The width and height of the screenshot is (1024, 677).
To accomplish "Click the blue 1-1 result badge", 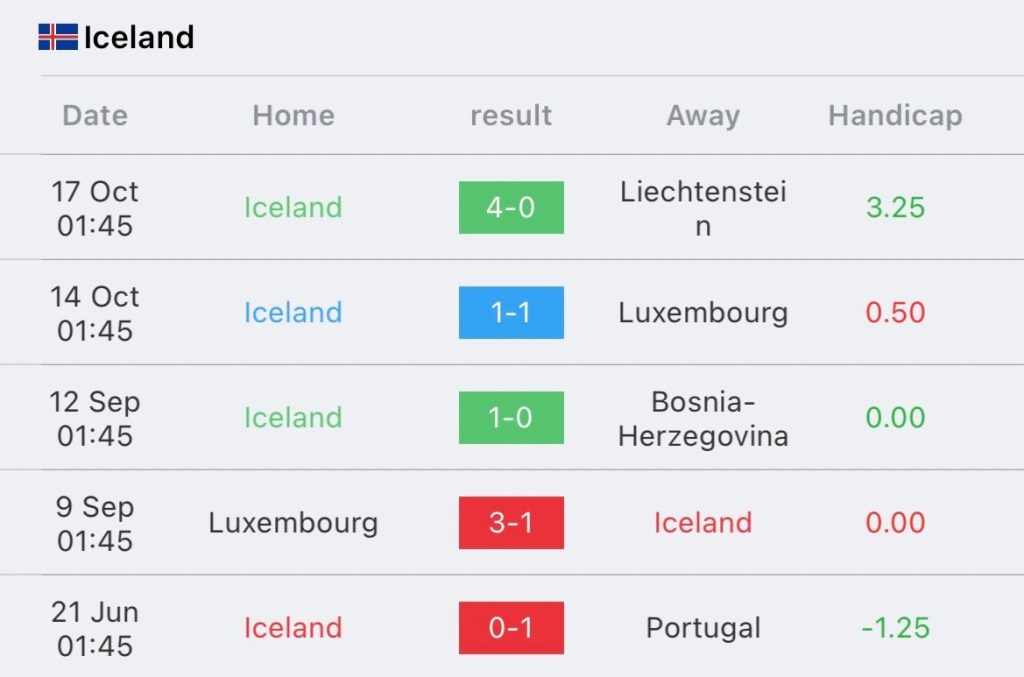I will pos(511,313).
